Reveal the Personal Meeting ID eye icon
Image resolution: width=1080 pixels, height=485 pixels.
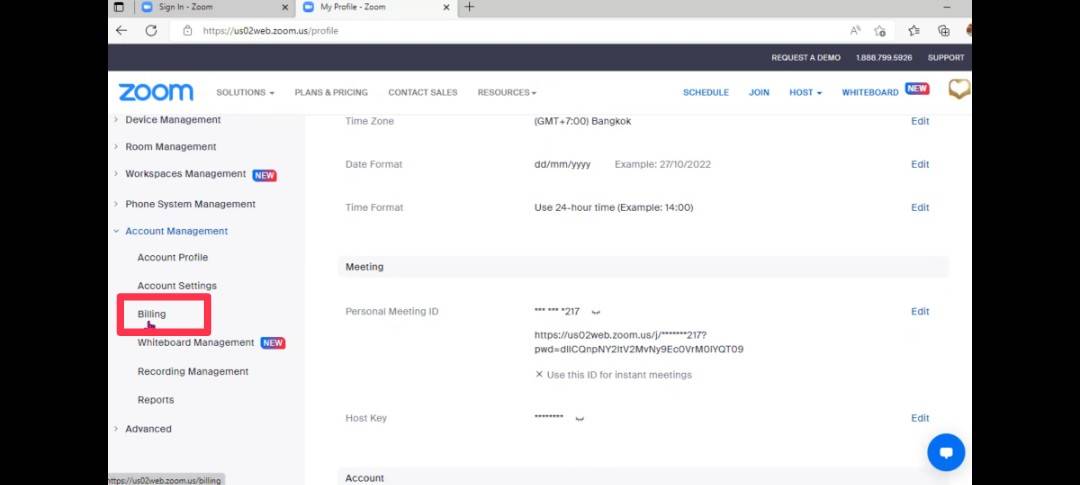coord(595,312)
